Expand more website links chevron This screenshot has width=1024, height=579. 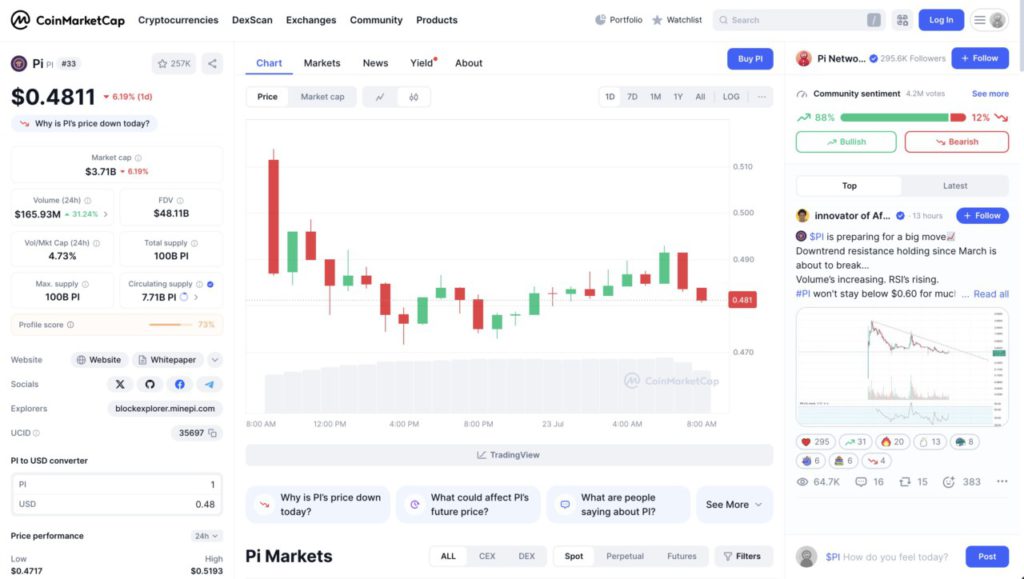(x=215, y=360)
